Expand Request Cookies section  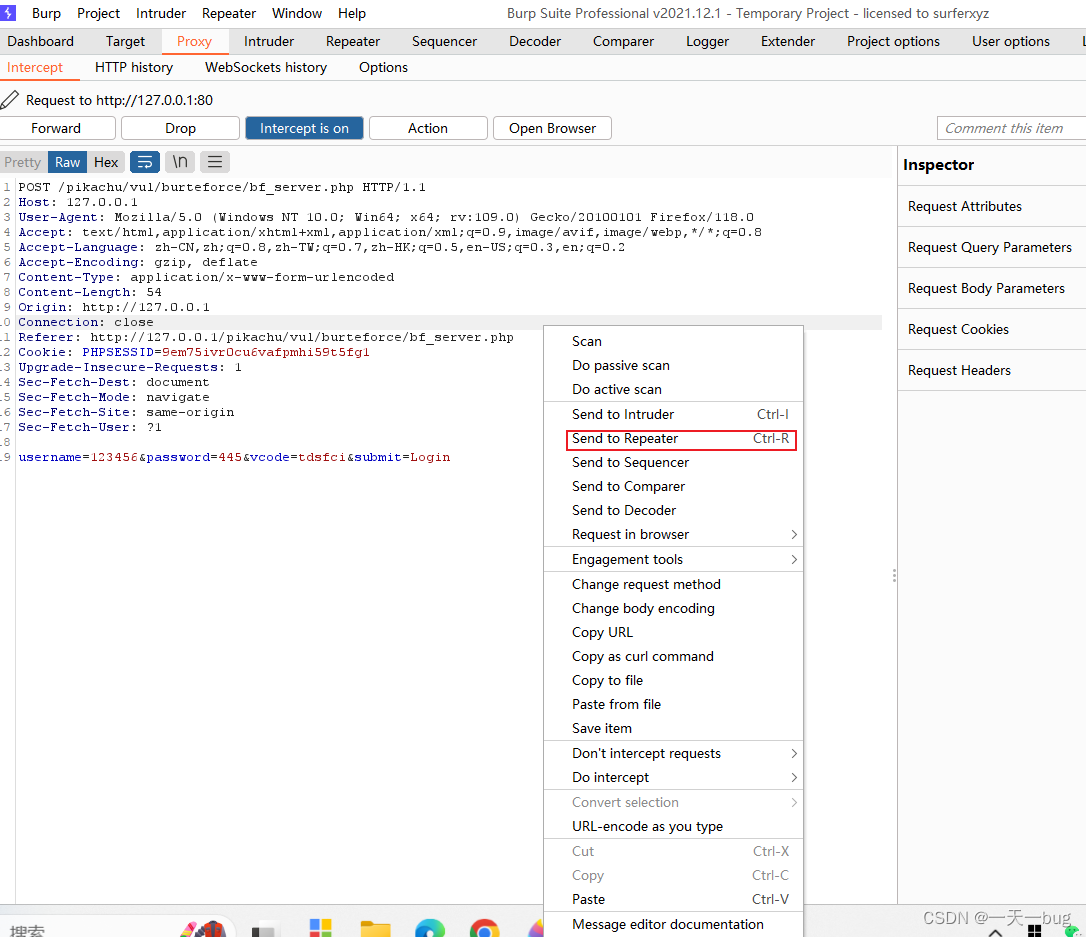tap(992, 329)
